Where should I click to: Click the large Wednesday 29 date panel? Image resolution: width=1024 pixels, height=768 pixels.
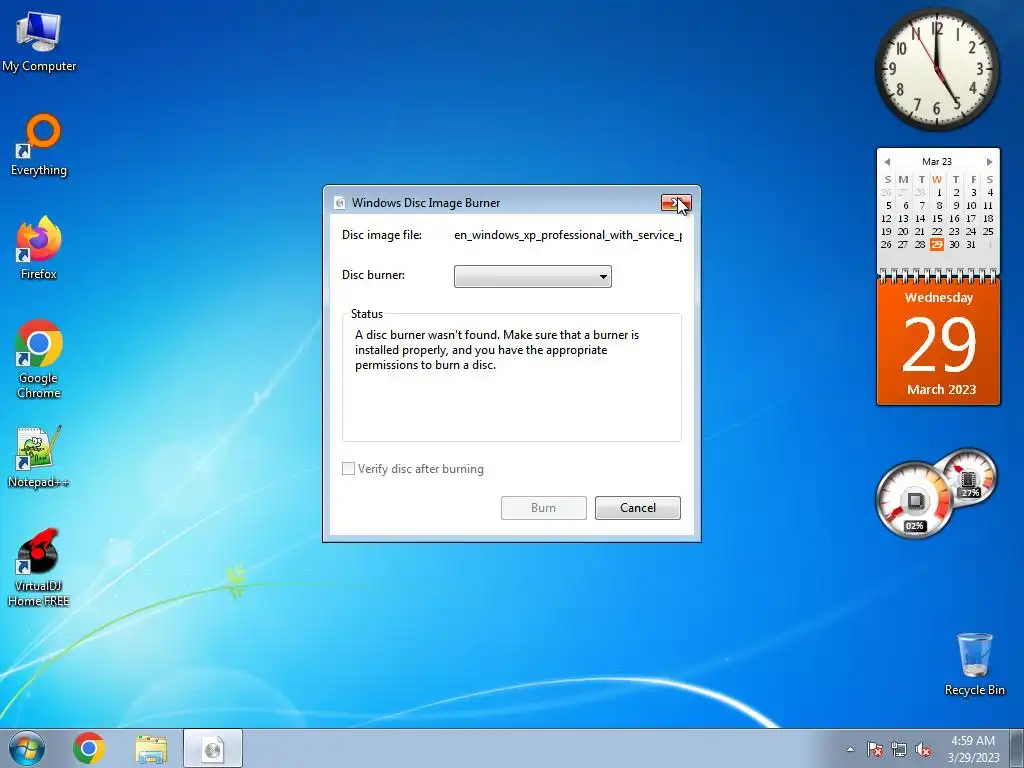(x=938, y=342)
